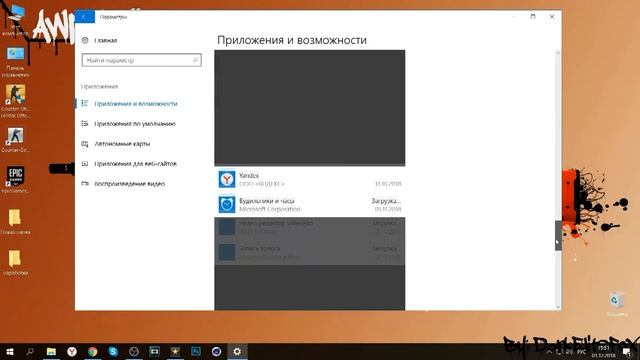Screen dimensions: 640x360
Task: Focus the Найти параметр search field
Action: [141, 60]
